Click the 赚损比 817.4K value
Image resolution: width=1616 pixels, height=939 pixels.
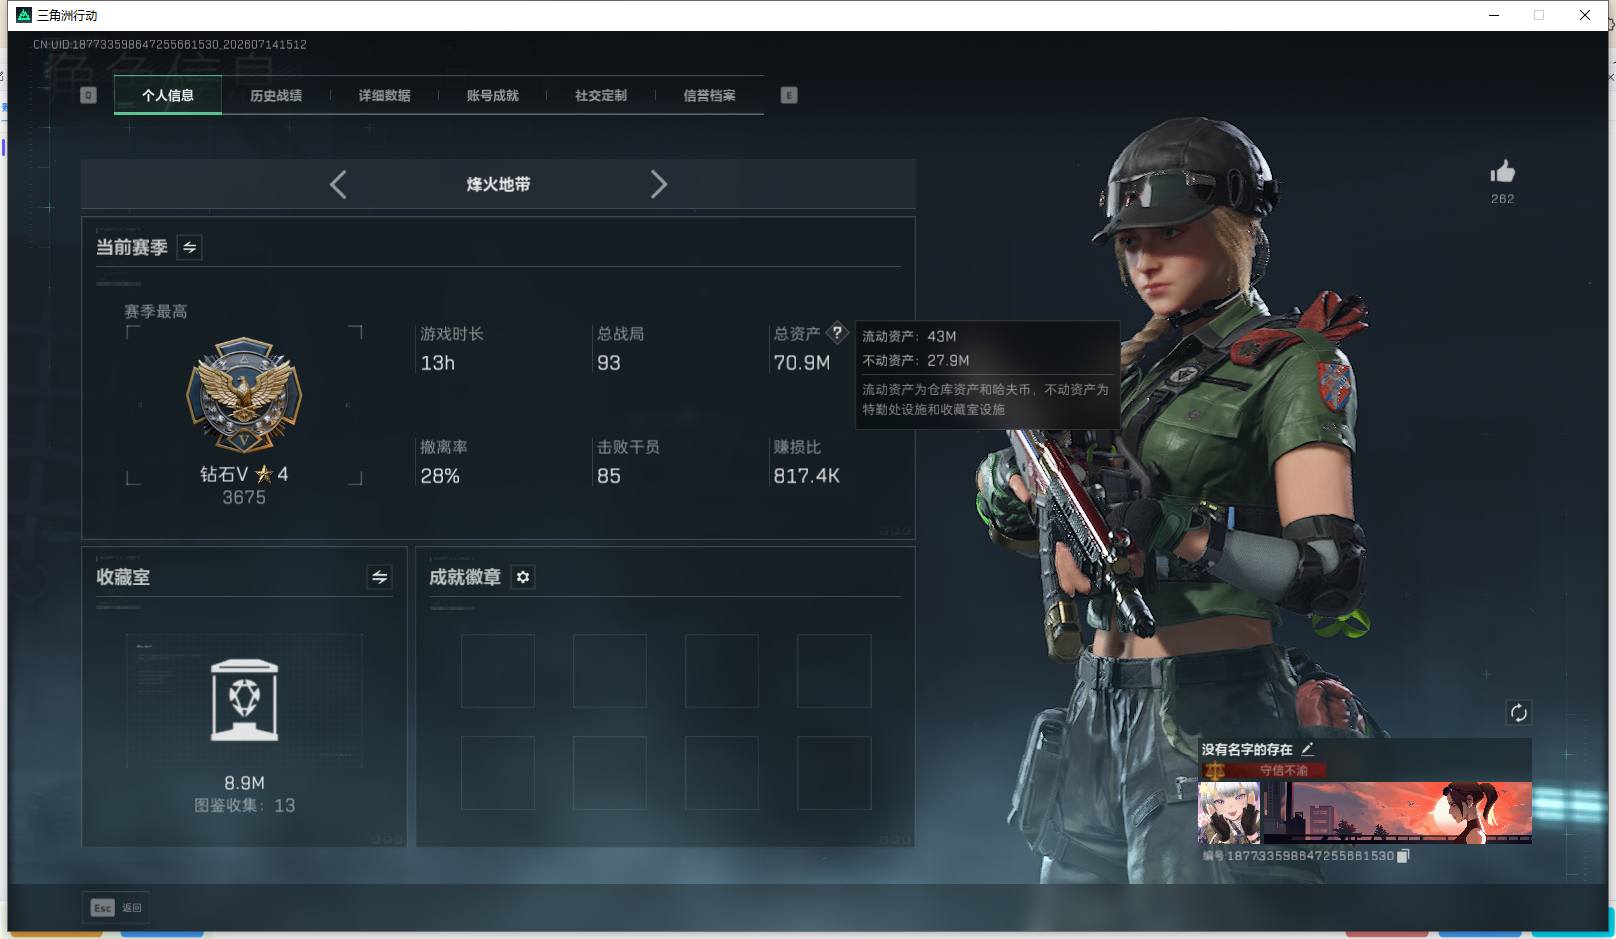(x=806, y=476)
